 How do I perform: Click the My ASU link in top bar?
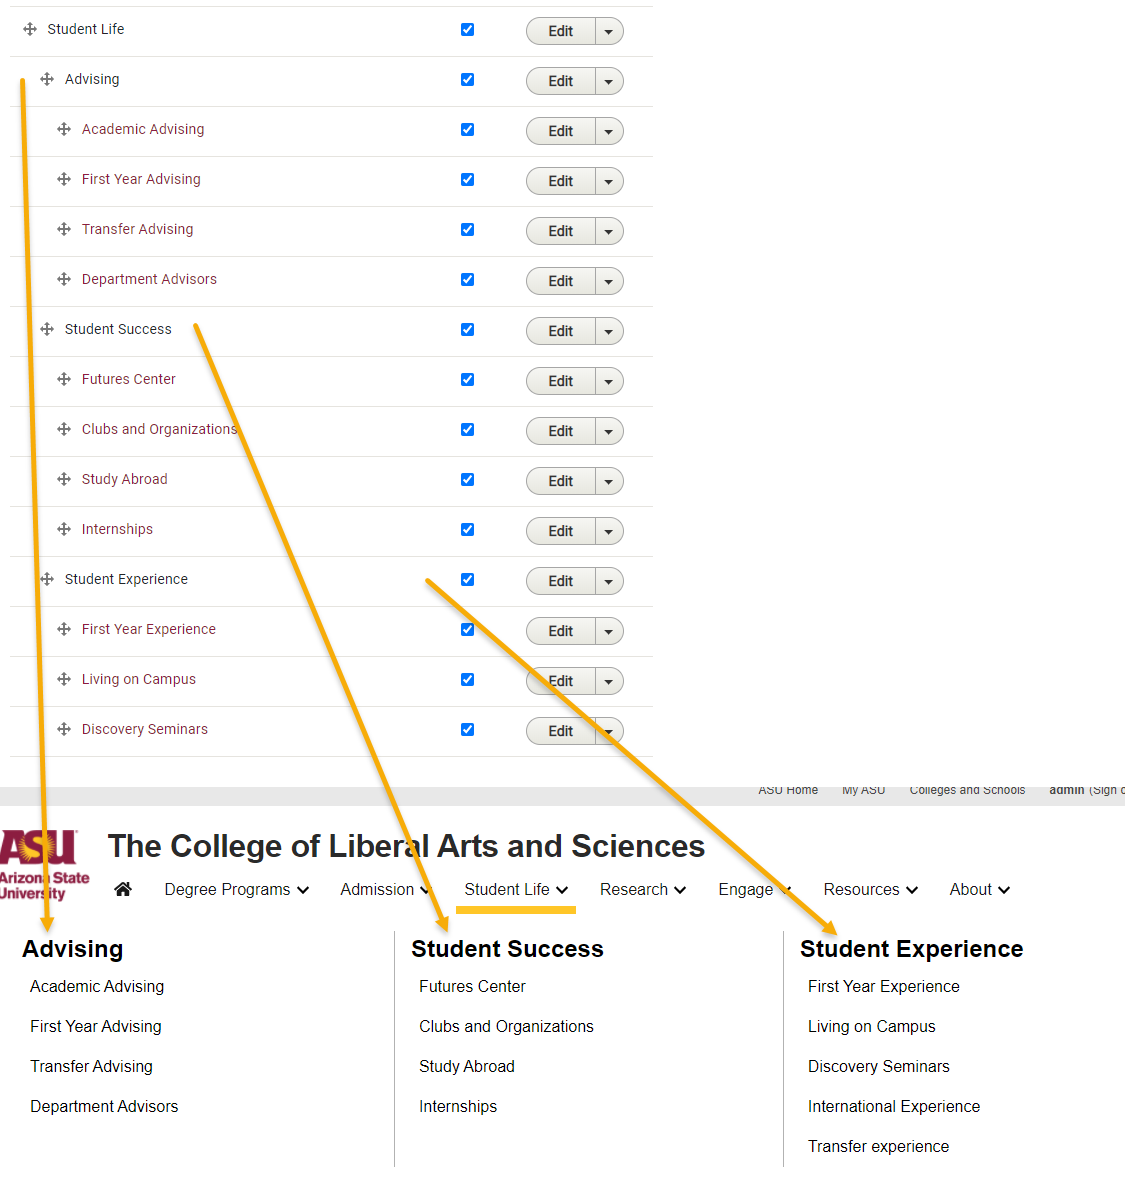pyautogui.click(x=863, y=789)
